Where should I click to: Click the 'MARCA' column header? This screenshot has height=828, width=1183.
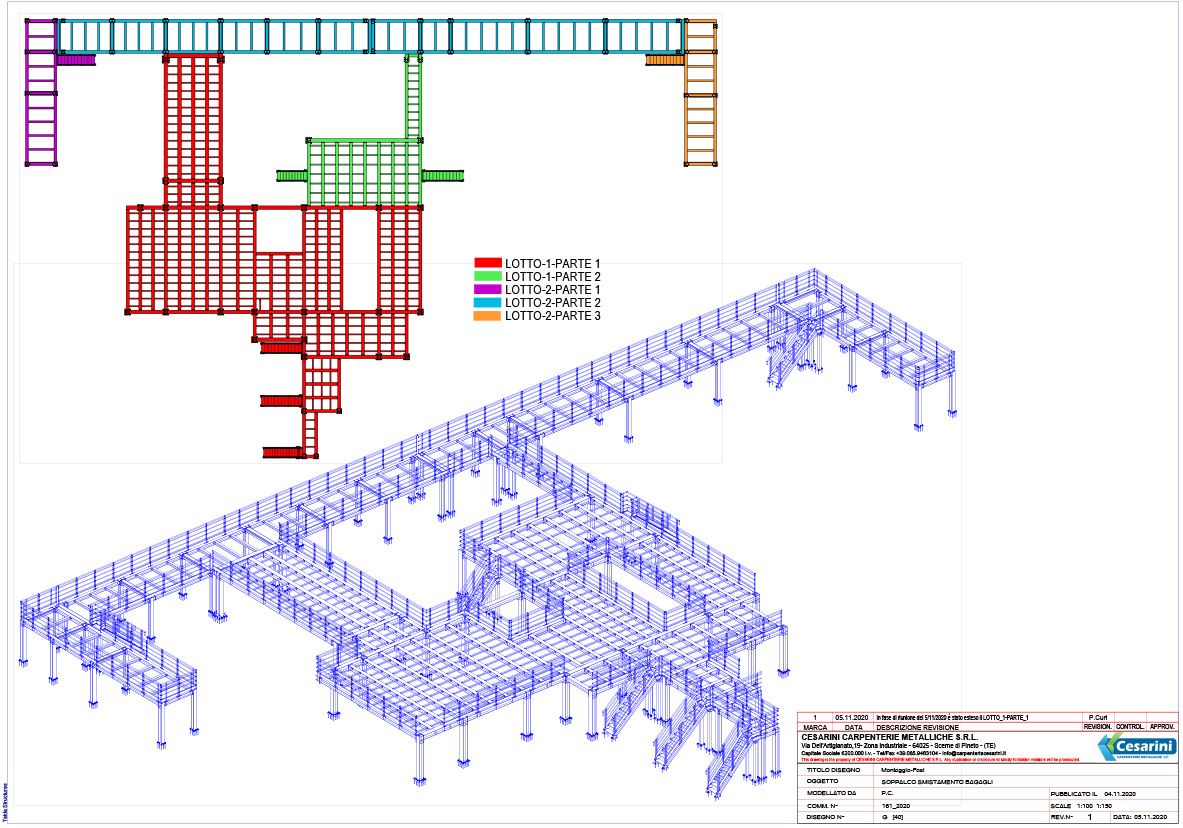815,728
